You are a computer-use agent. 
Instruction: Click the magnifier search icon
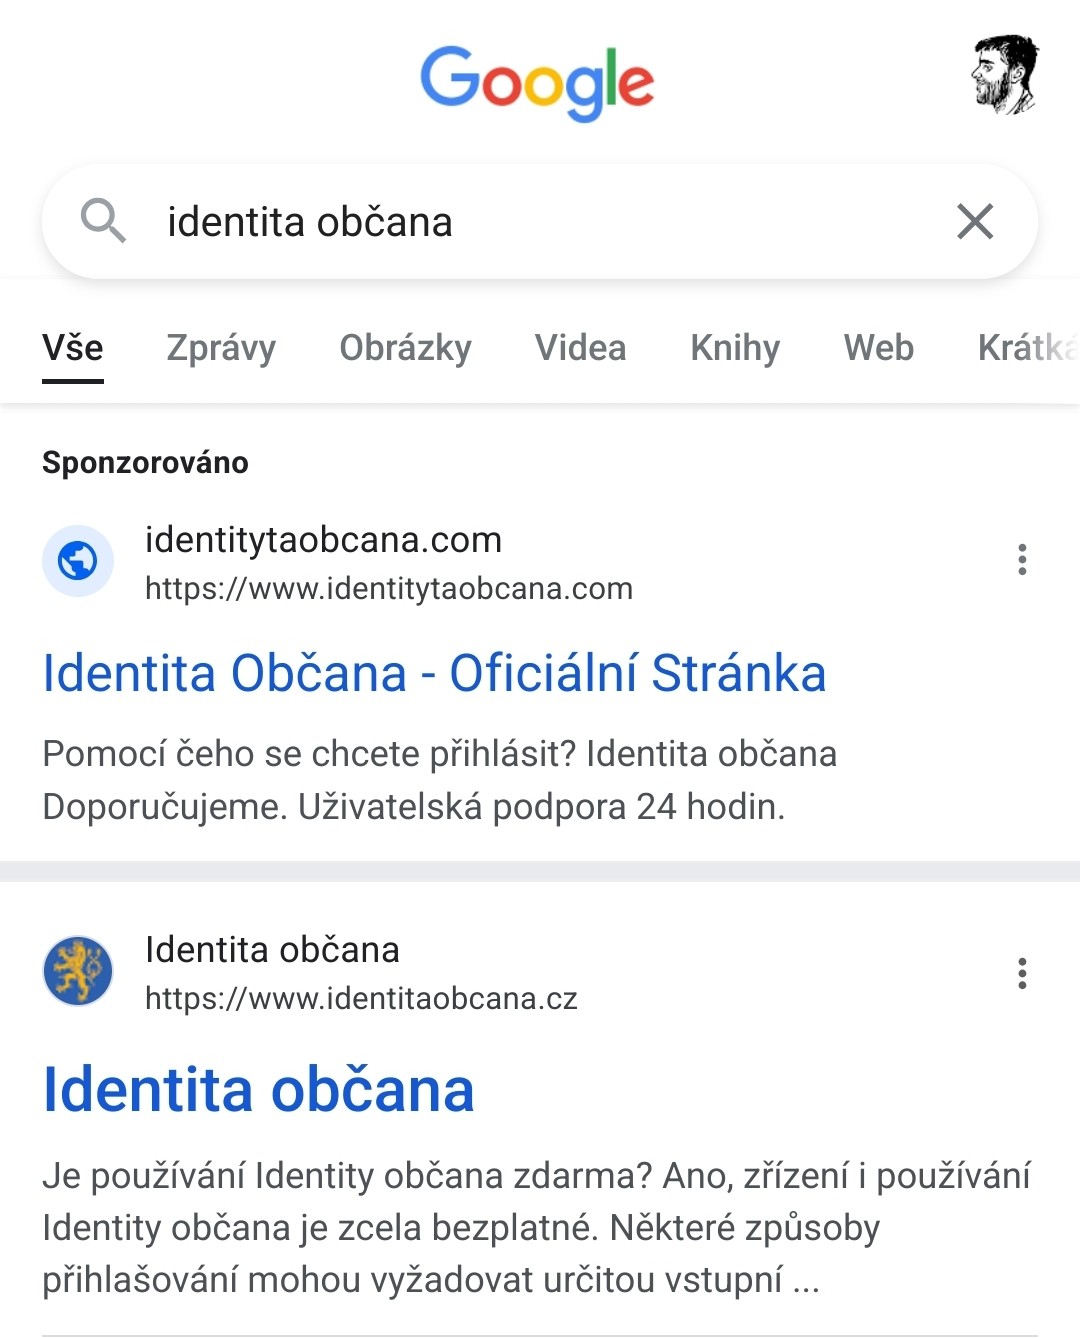[103, 221]
